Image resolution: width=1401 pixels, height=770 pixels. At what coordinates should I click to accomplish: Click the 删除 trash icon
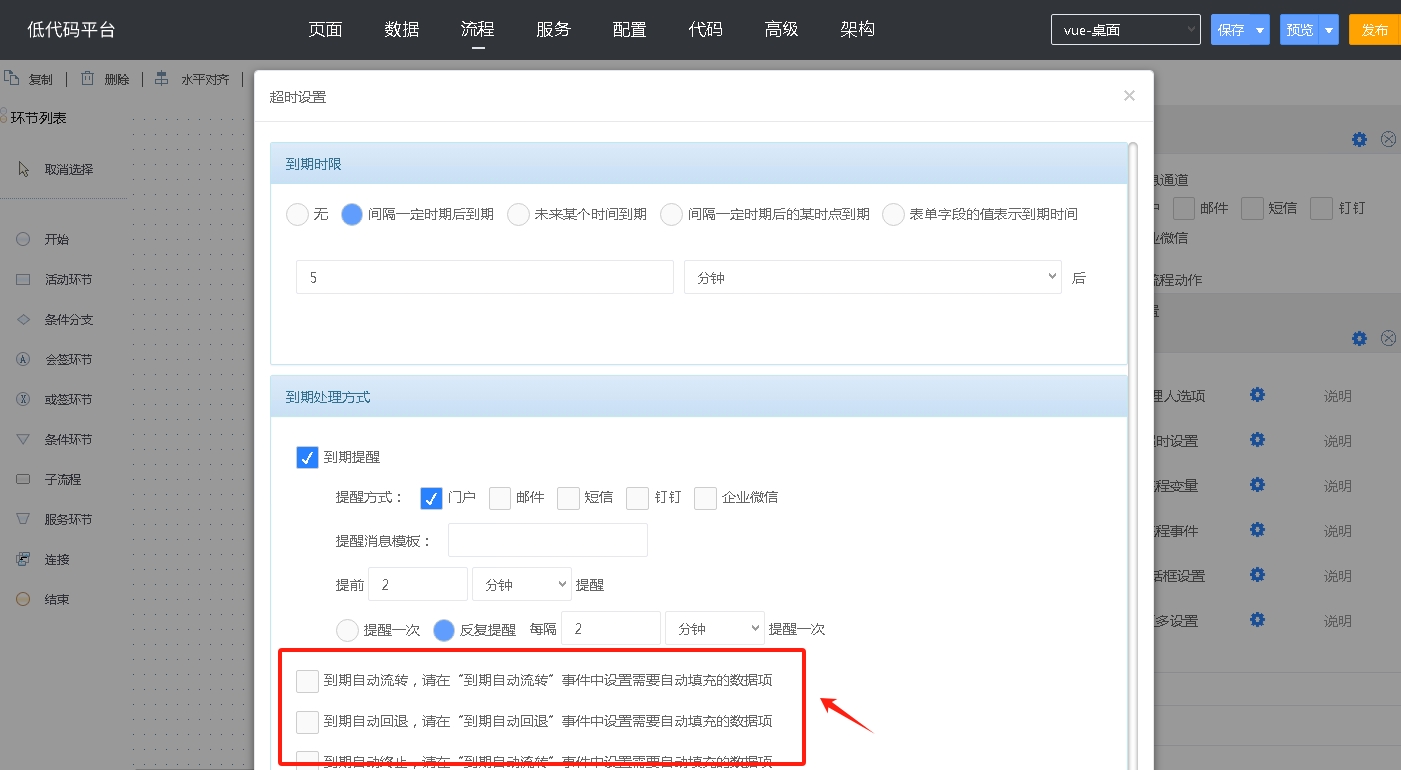pos(88,78)
